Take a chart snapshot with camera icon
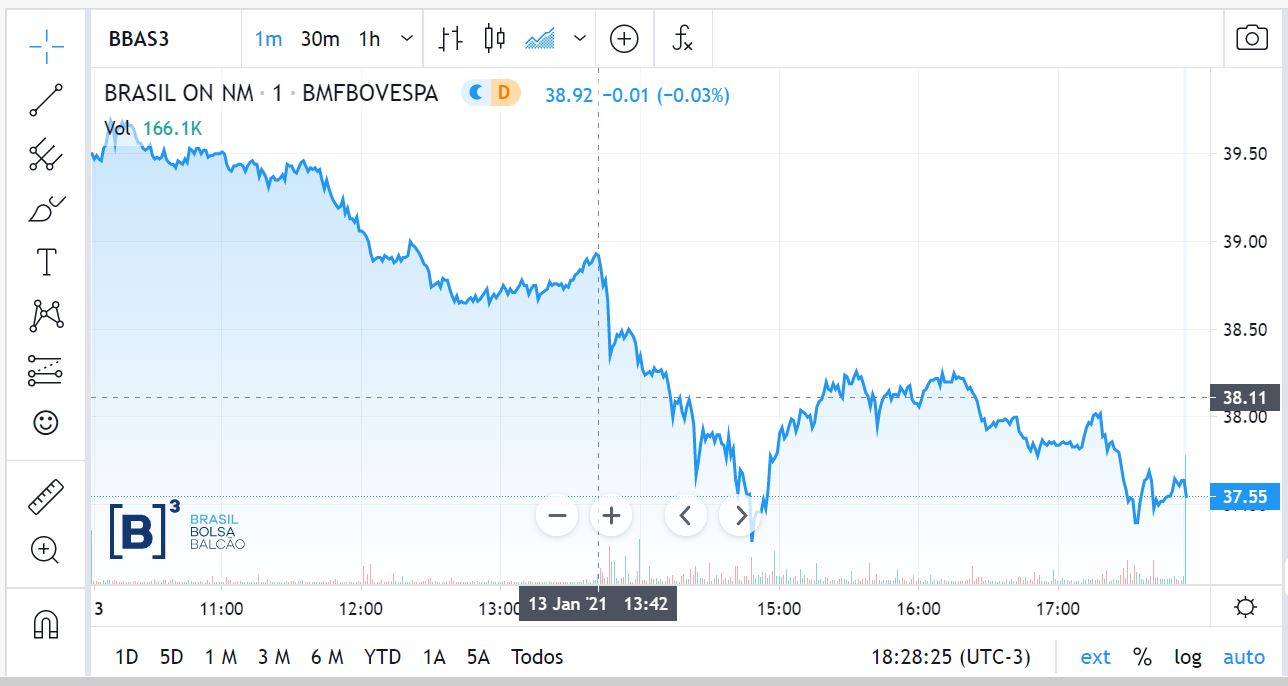Screen dimensions: 1288x686 (1252, 39)
